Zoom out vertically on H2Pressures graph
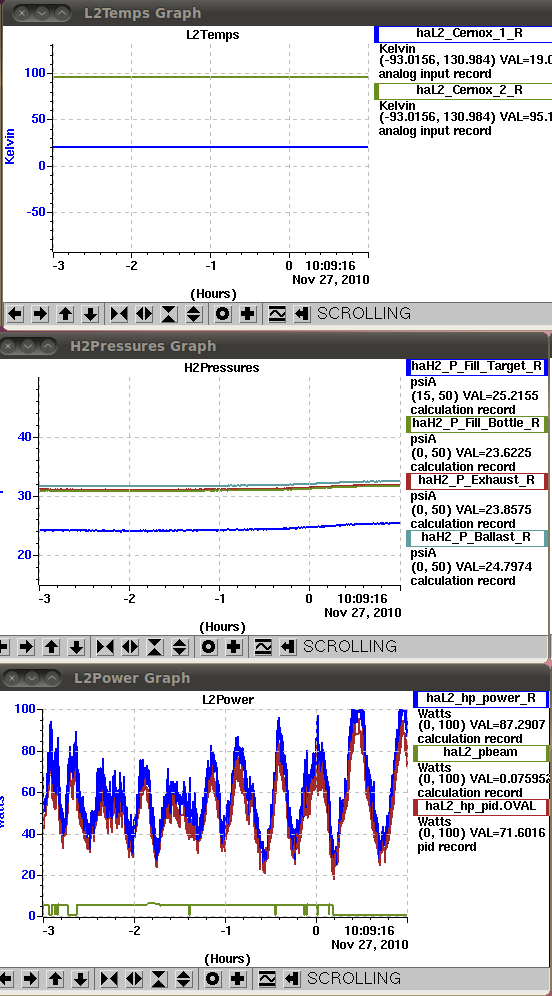 point(180,647)
